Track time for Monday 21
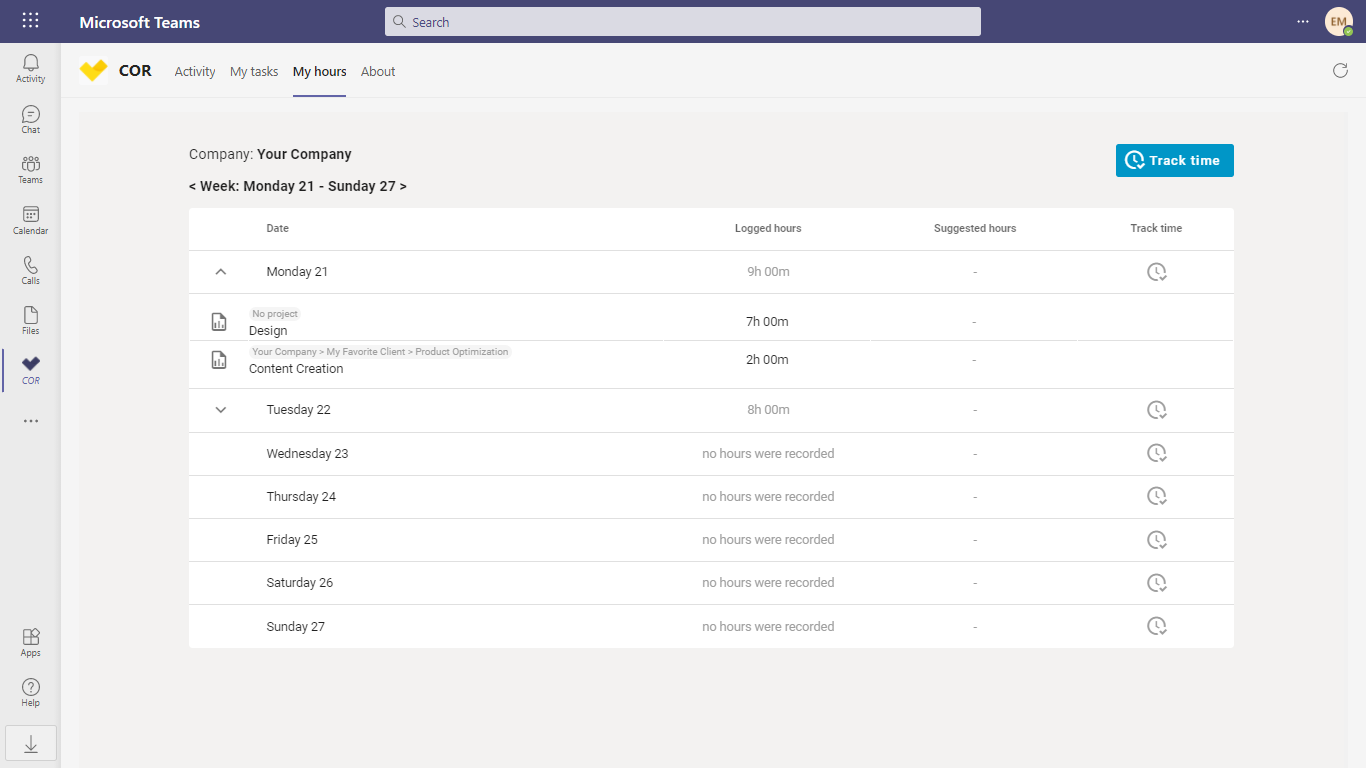Image resolution: width=1366 pixels, height=768 pixels. (x=1157, y=272)
